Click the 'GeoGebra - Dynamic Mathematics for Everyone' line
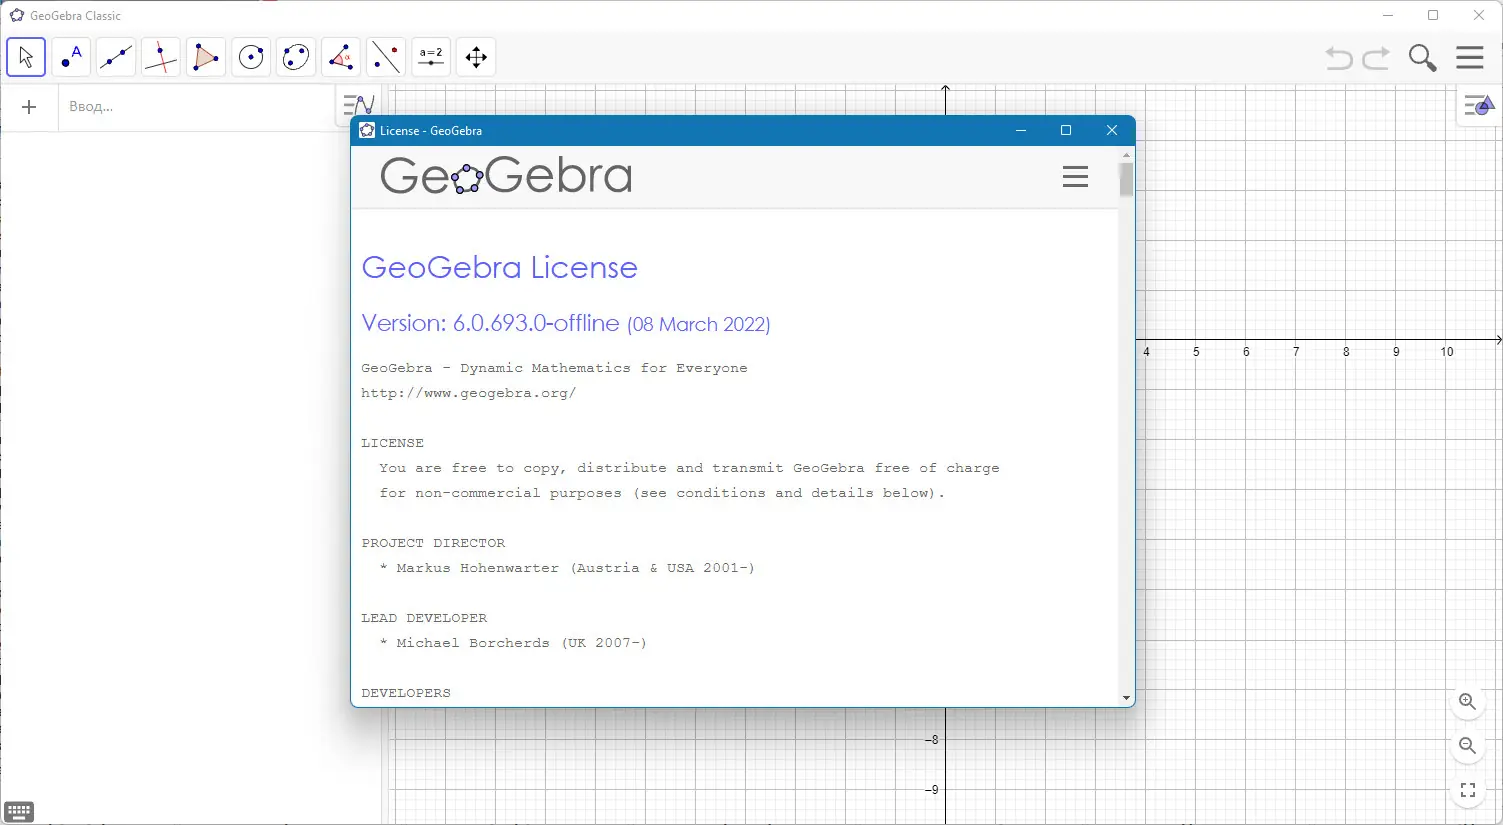 pos(554,368)
